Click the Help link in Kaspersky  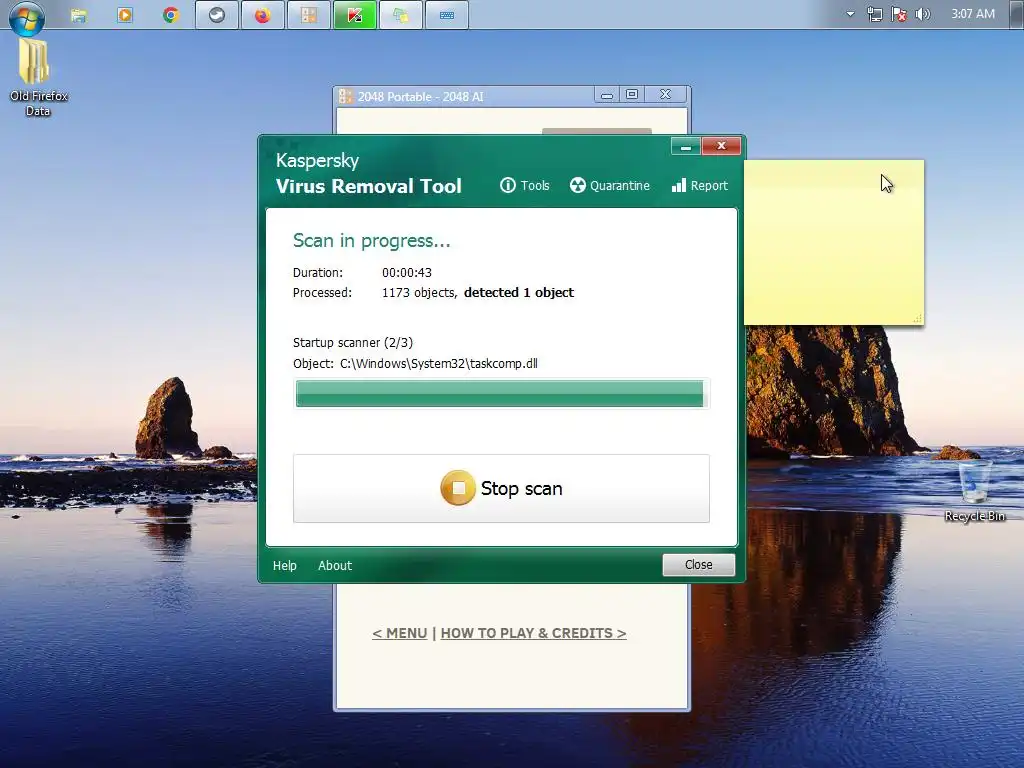point(285,566)
